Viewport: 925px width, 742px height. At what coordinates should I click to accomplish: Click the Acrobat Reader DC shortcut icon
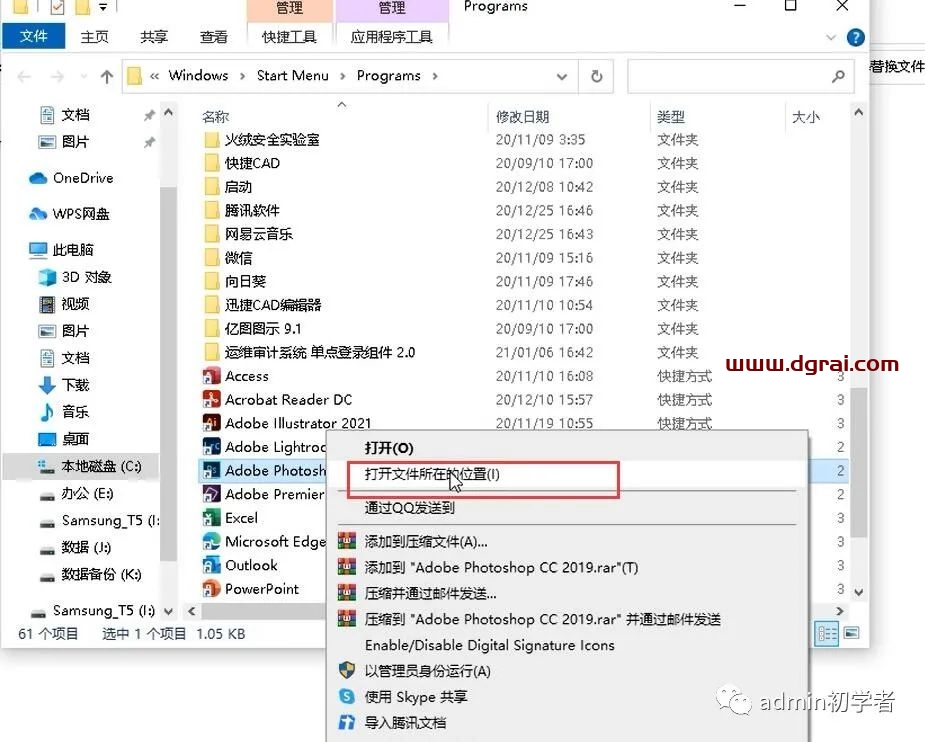[211, 399]
